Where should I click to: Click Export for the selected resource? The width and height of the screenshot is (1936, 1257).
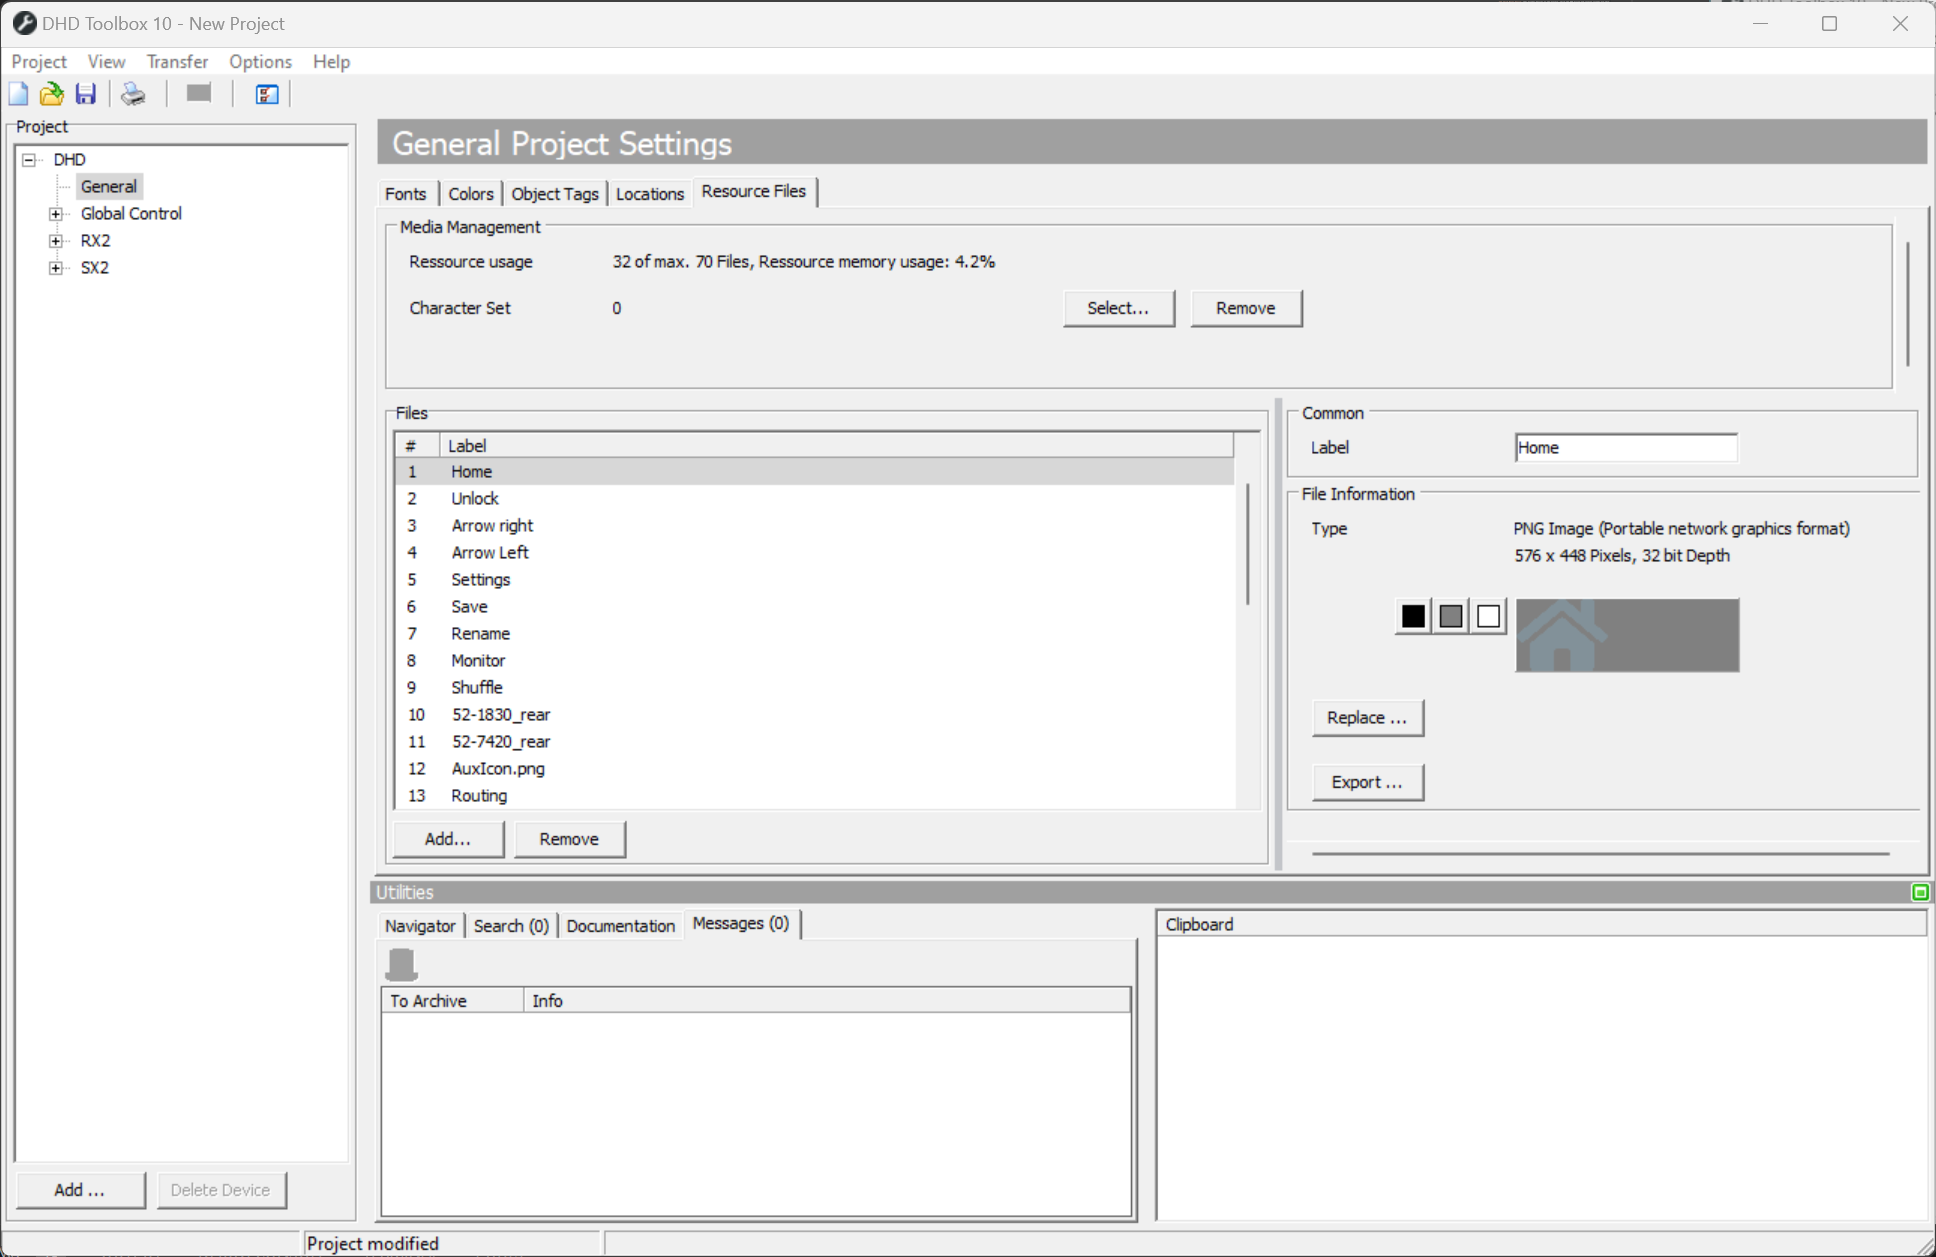(1366, 781)
